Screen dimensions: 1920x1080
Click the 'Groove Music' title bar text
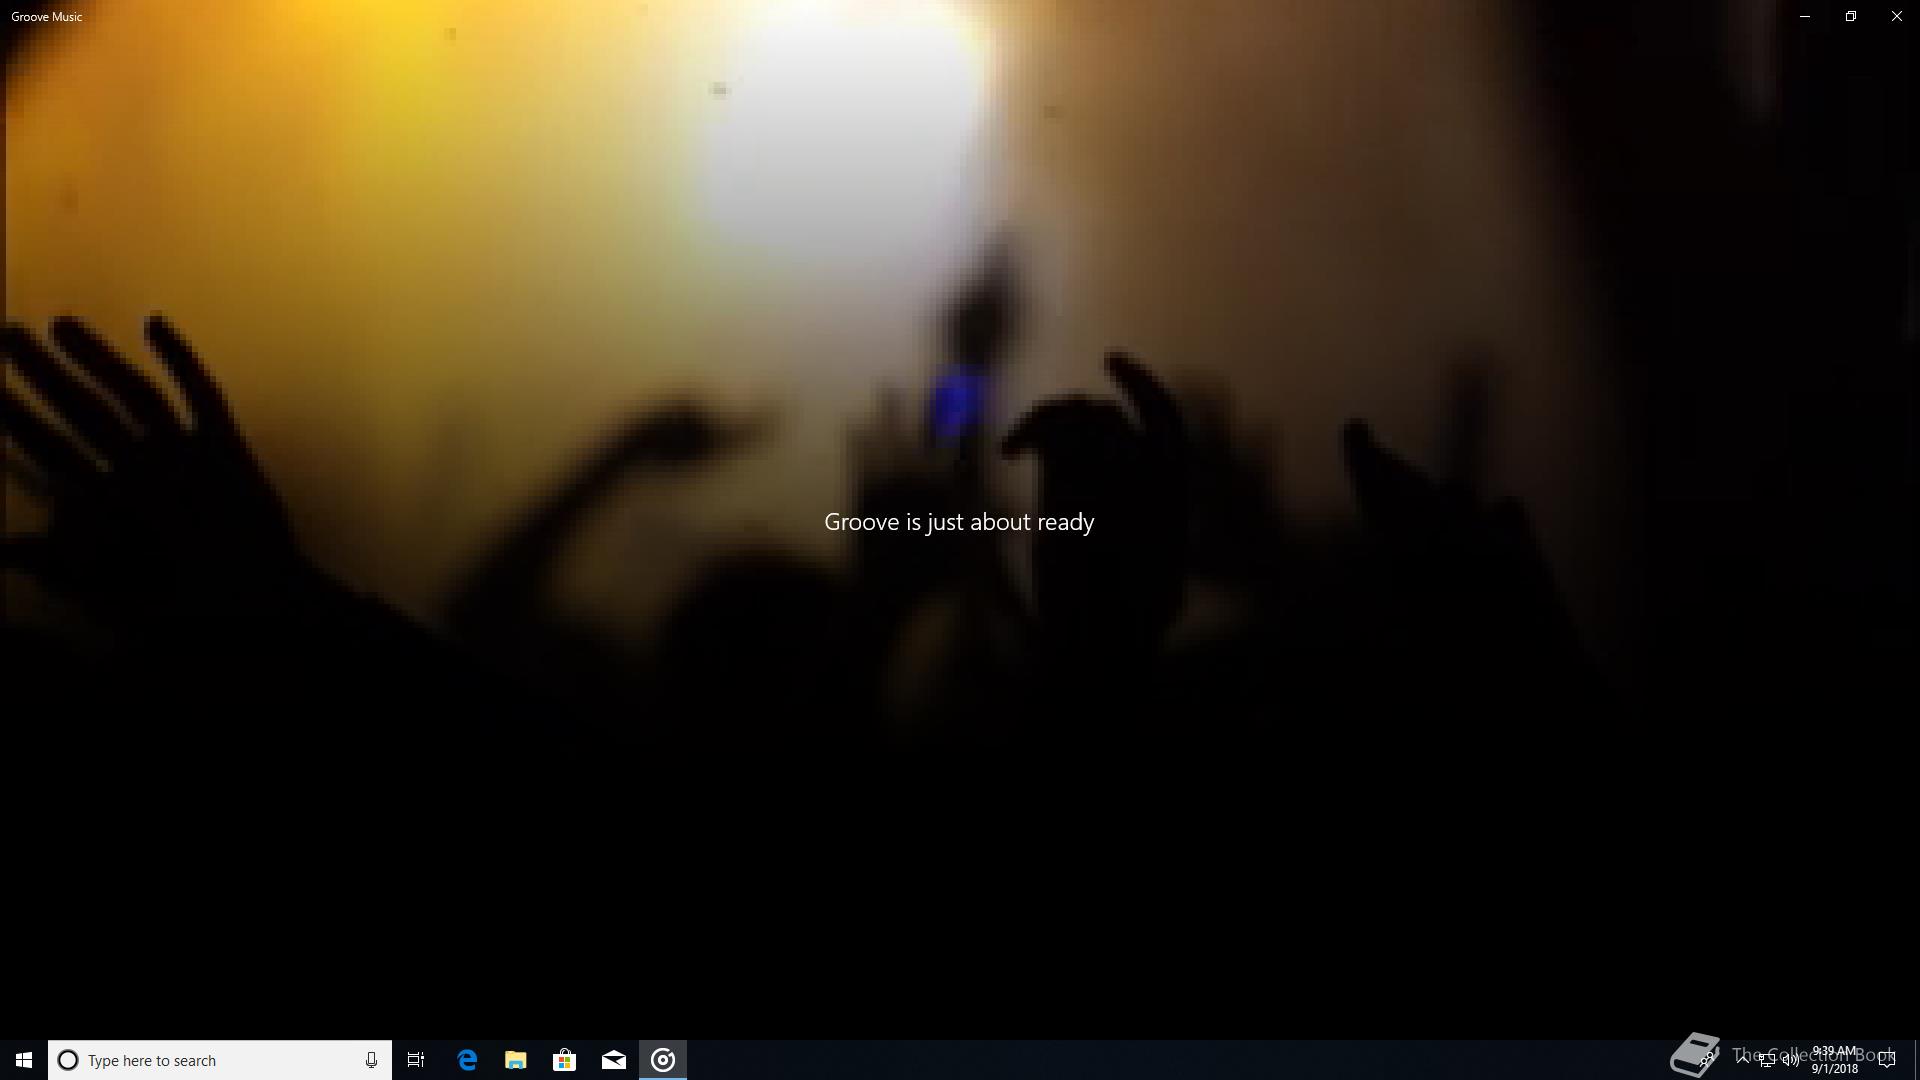pos(47,17)
